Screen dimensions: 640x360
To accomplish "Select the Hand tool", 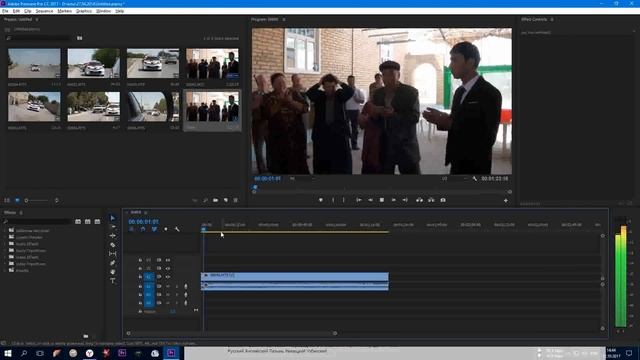I will tap(113, 272).
